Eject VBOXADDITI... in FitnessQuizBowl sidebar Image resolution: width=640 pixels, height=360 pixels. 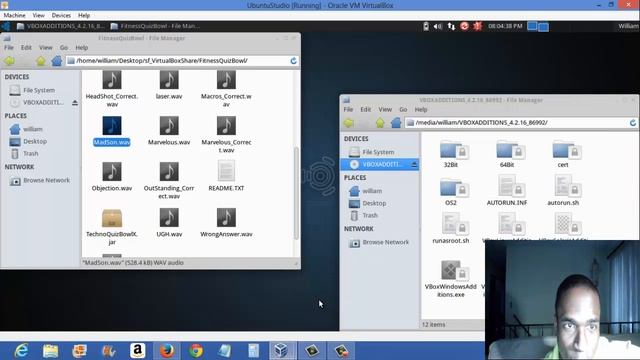(x=75, y=102)
